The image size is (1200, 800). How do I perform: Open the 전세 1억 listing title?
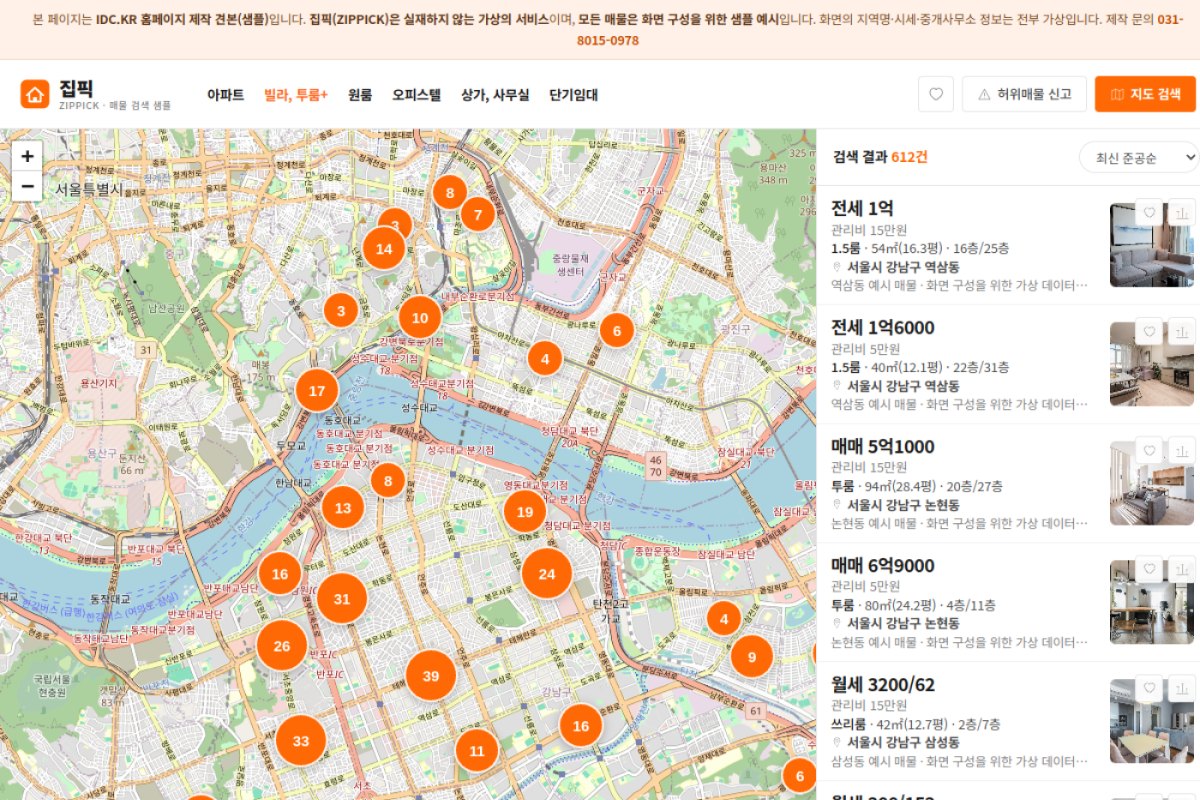coord(862,208)
